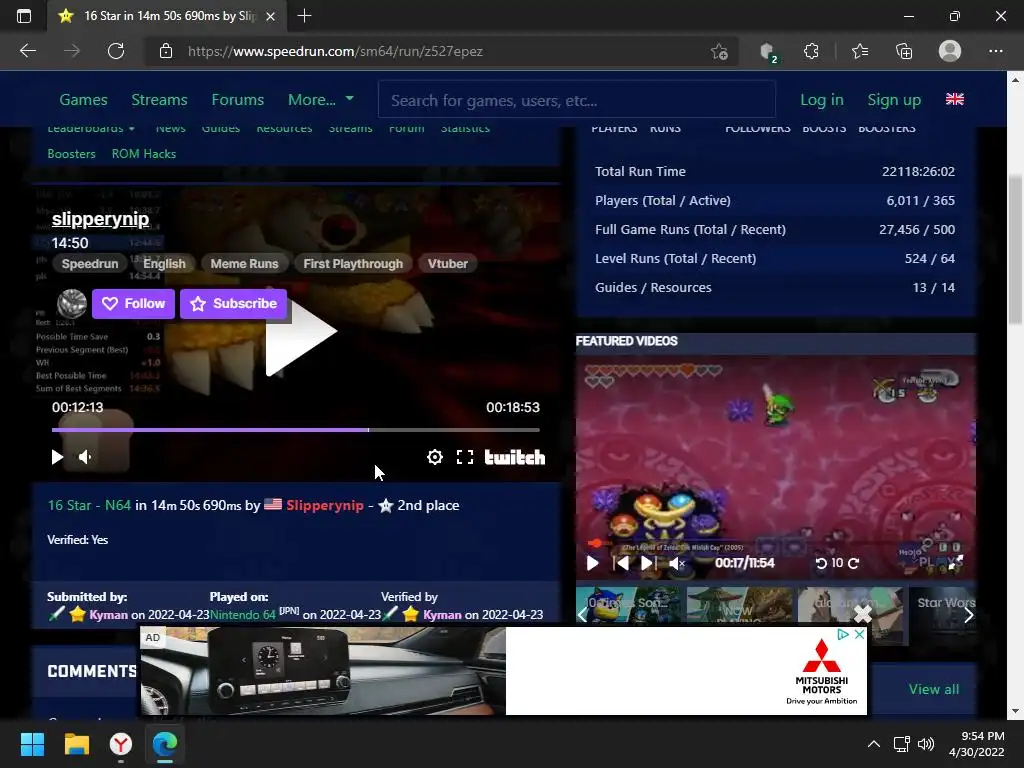Select the Vtuber tag
Viewport: 1024px width, 768px height.
448,264
